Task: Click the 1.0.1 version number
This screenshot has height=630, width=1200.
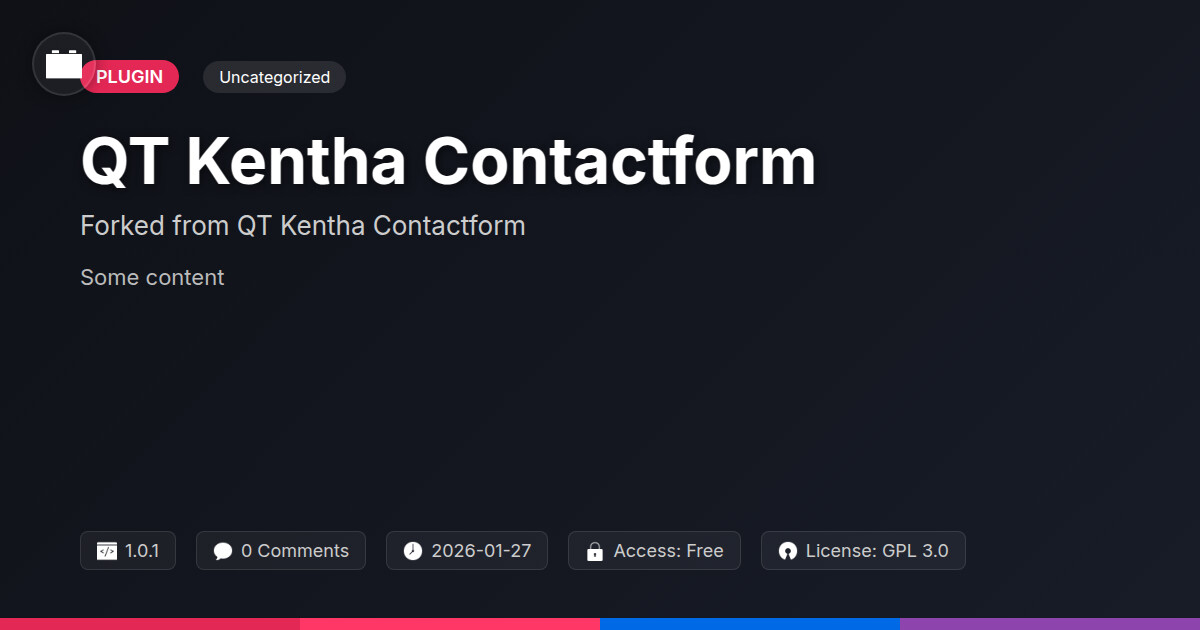Action: [142, 551]
